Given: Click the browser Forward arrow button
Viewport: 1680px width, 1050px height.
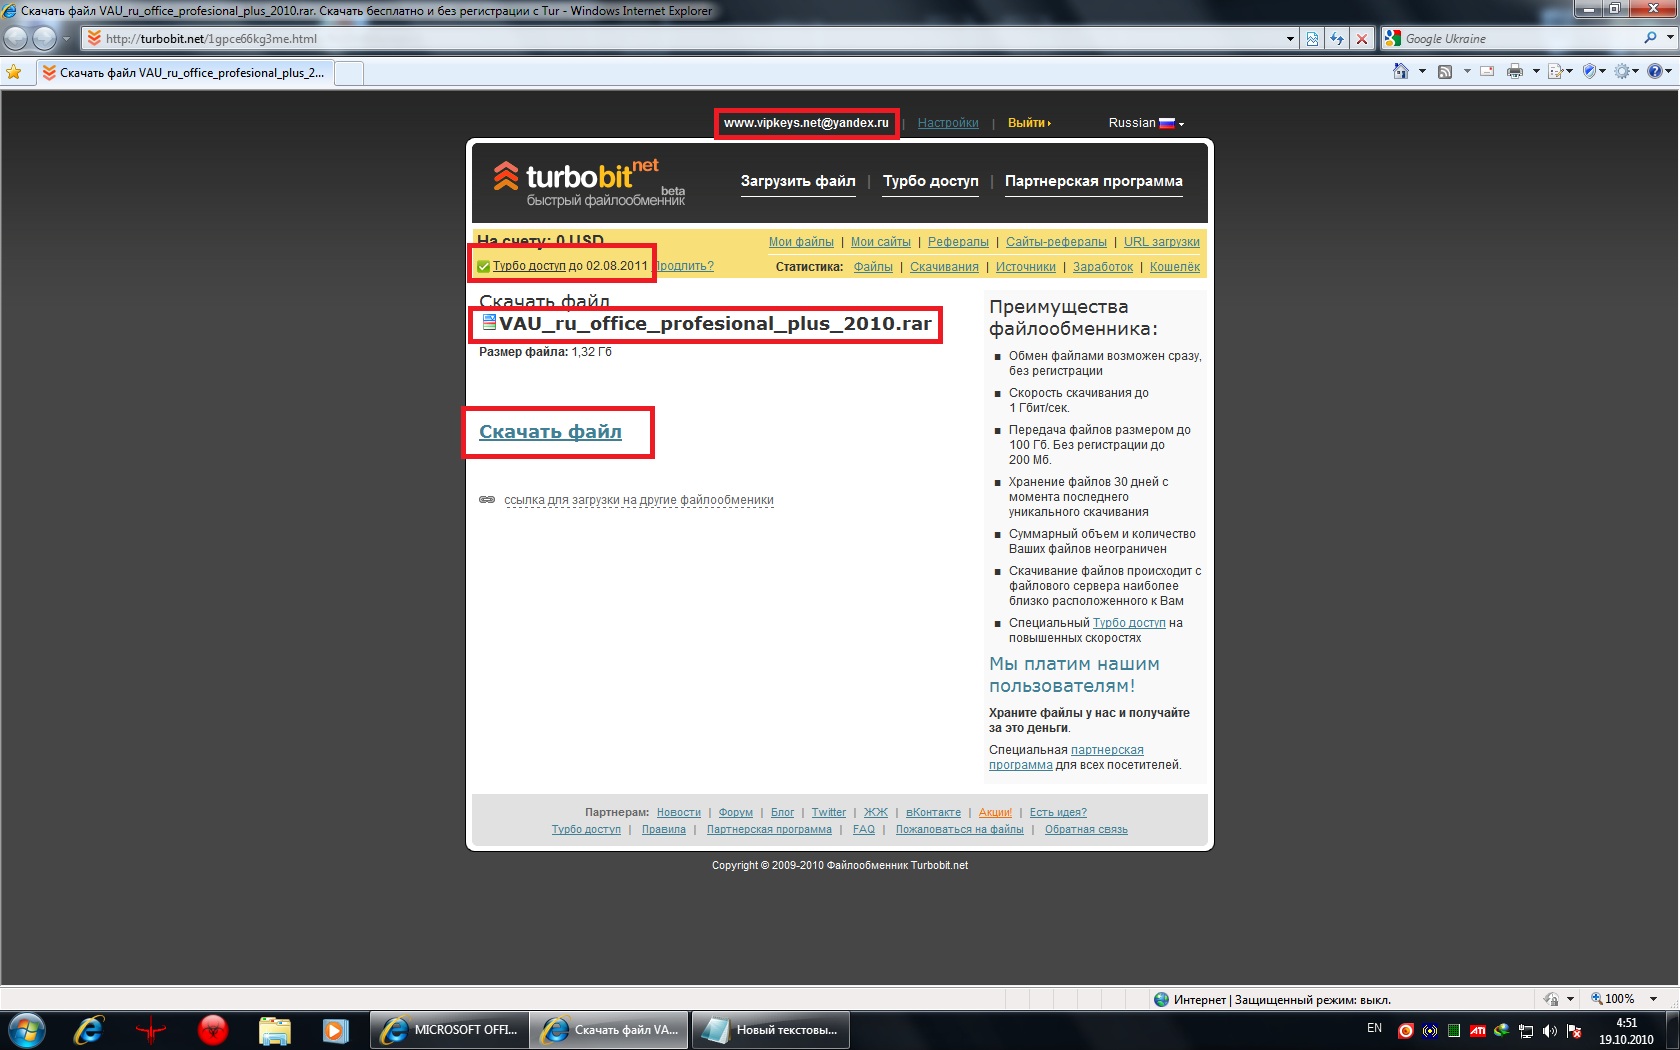Looking at the screenshot, I should (45, 38).
